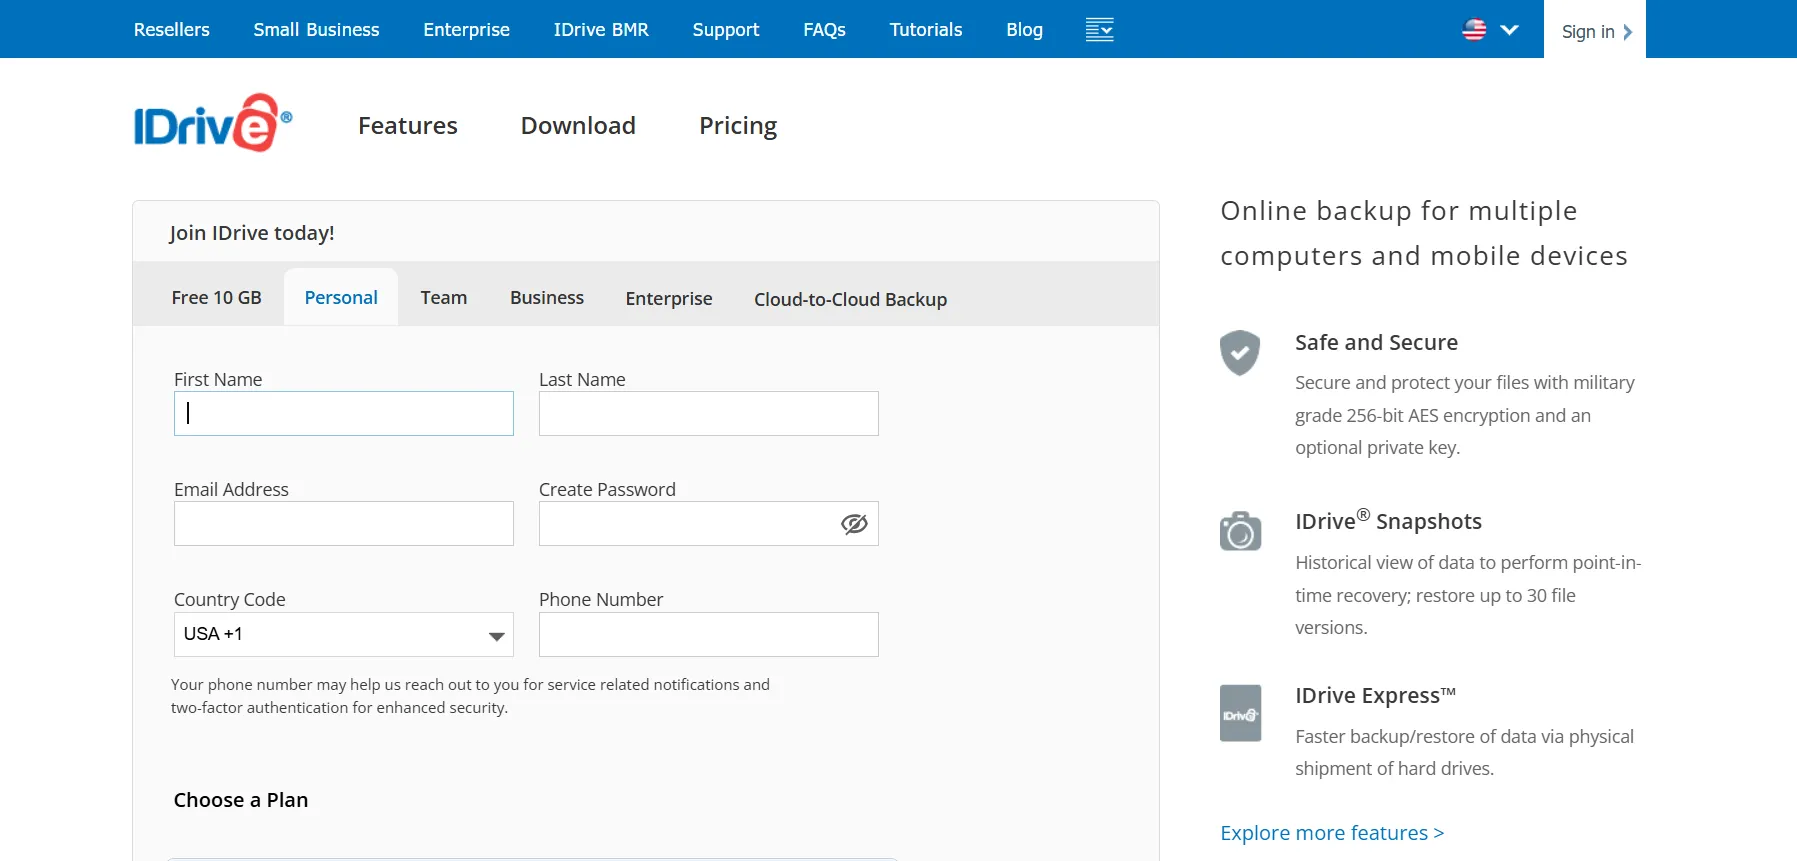Visit the Blog
The height and width of the screenshot is (861, 1797).
(x=1024, y=30)
